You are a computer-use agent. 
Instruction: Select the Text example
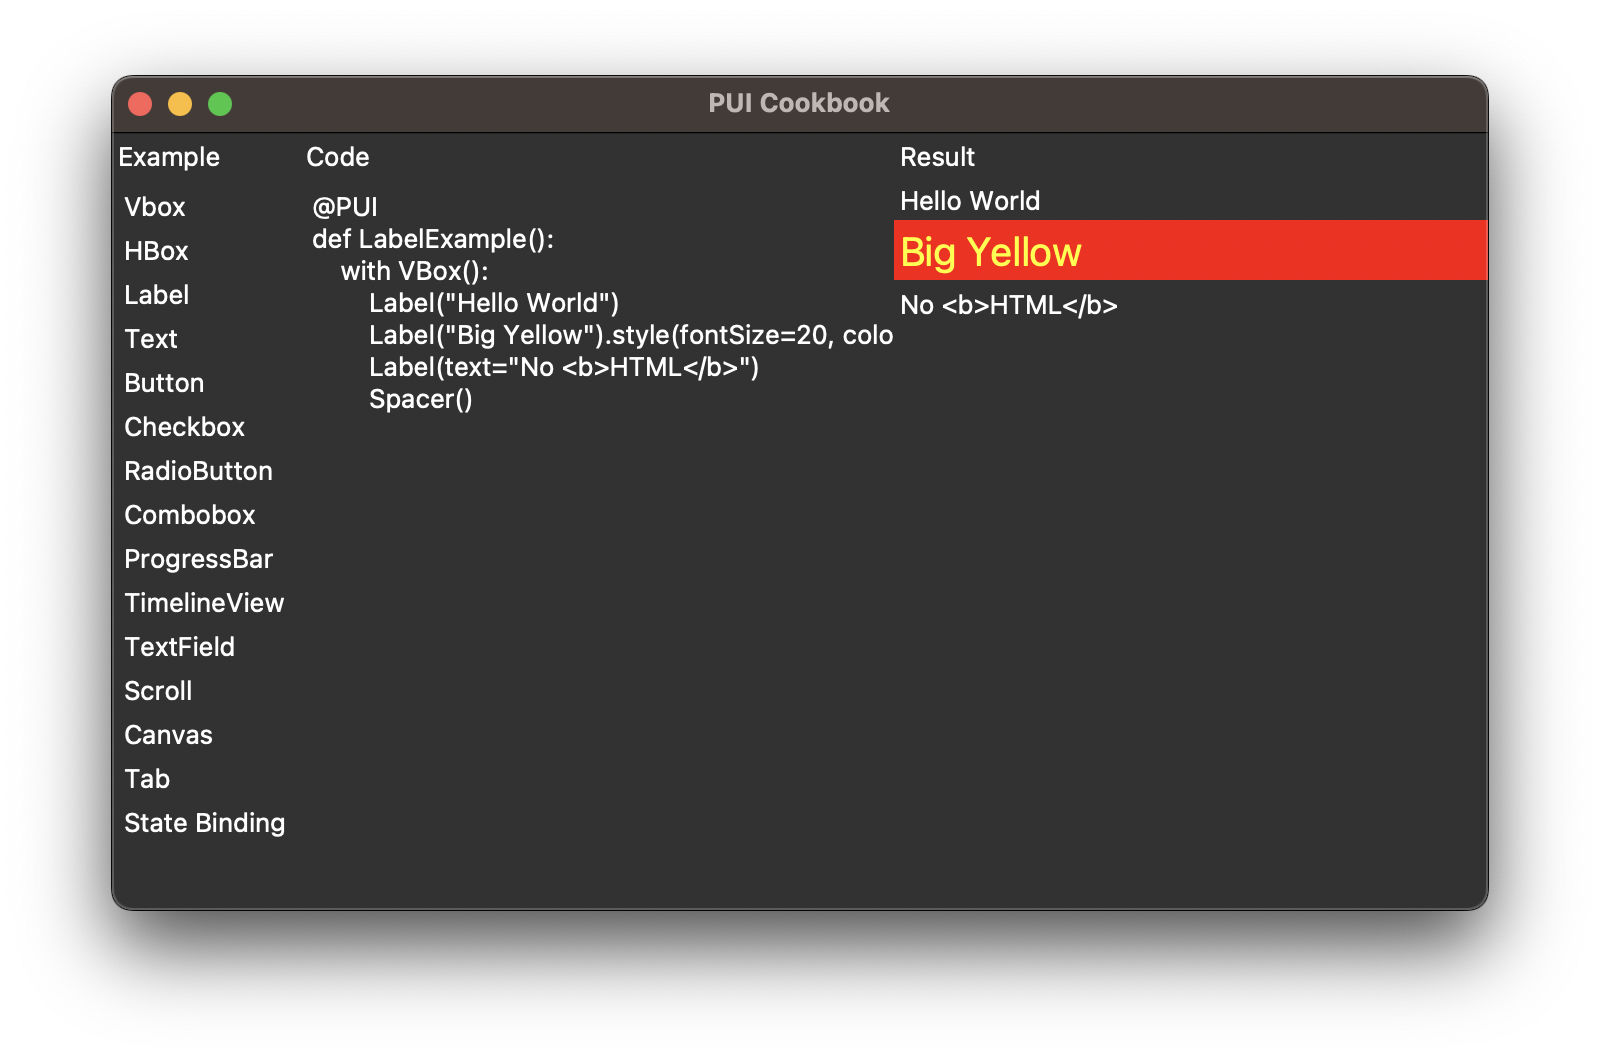pos(151,339)
